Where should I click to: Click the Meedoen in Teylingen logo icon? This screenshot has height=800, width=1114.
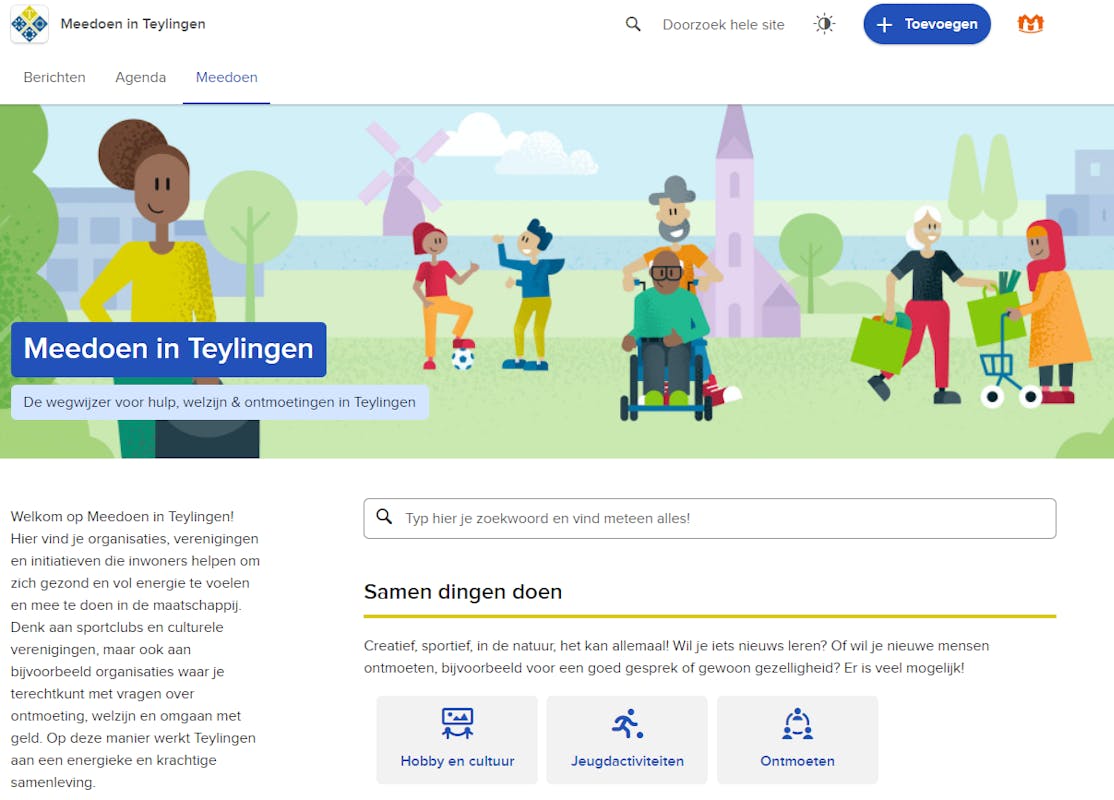pyautogui.click(x=29, y=24)
